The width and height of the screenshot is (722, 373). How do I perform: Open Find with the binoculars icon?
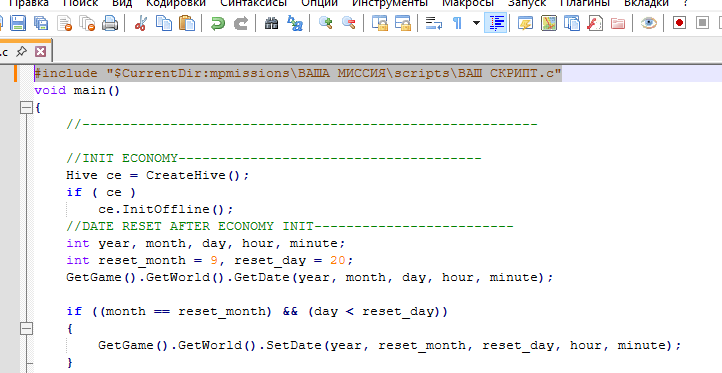pos(272,23)
